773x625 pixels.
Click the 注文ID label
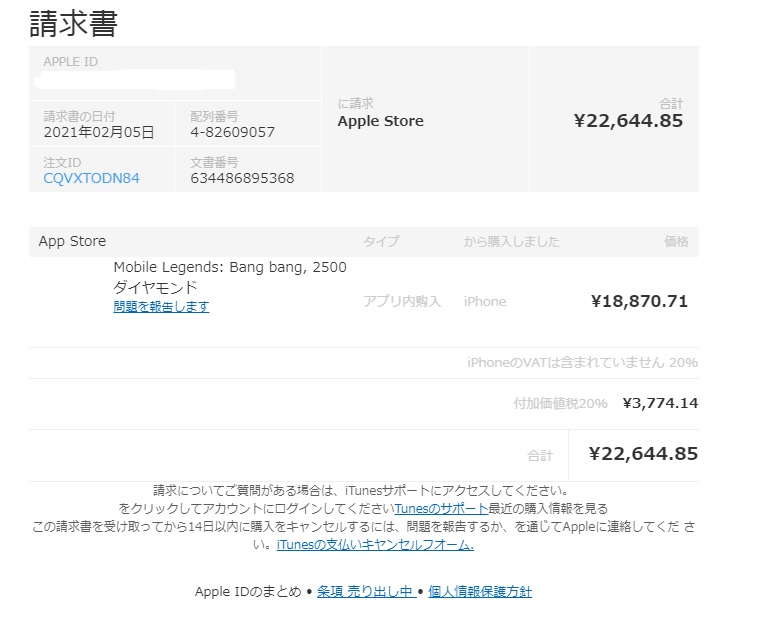(x=62, y=163)
